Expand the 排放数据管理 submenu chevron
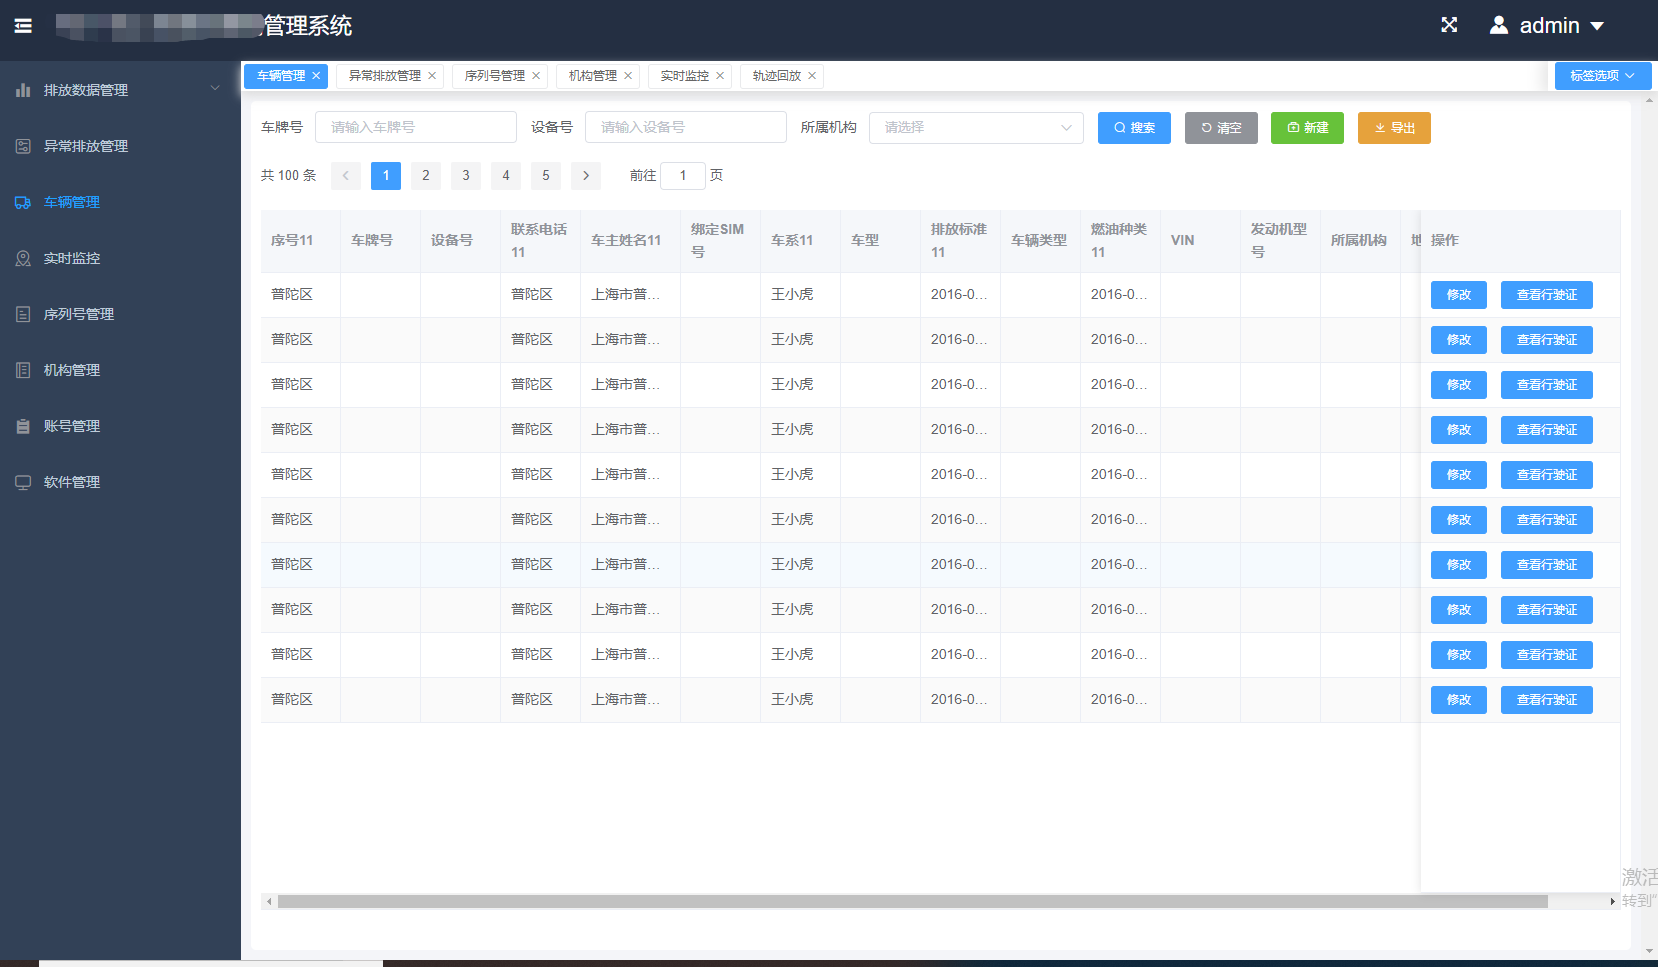This screenshot has width=1658, height=967. (x=215, y=89)
